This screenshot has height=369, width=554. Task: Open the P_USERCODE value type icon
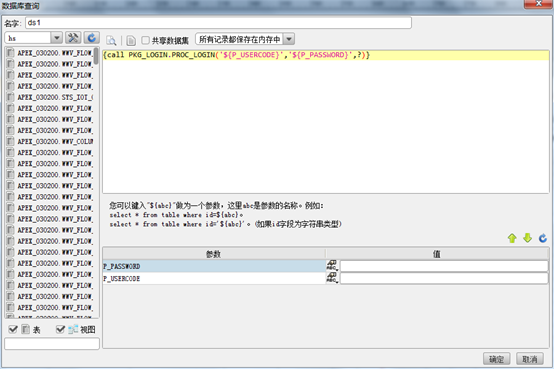(332, 278)
